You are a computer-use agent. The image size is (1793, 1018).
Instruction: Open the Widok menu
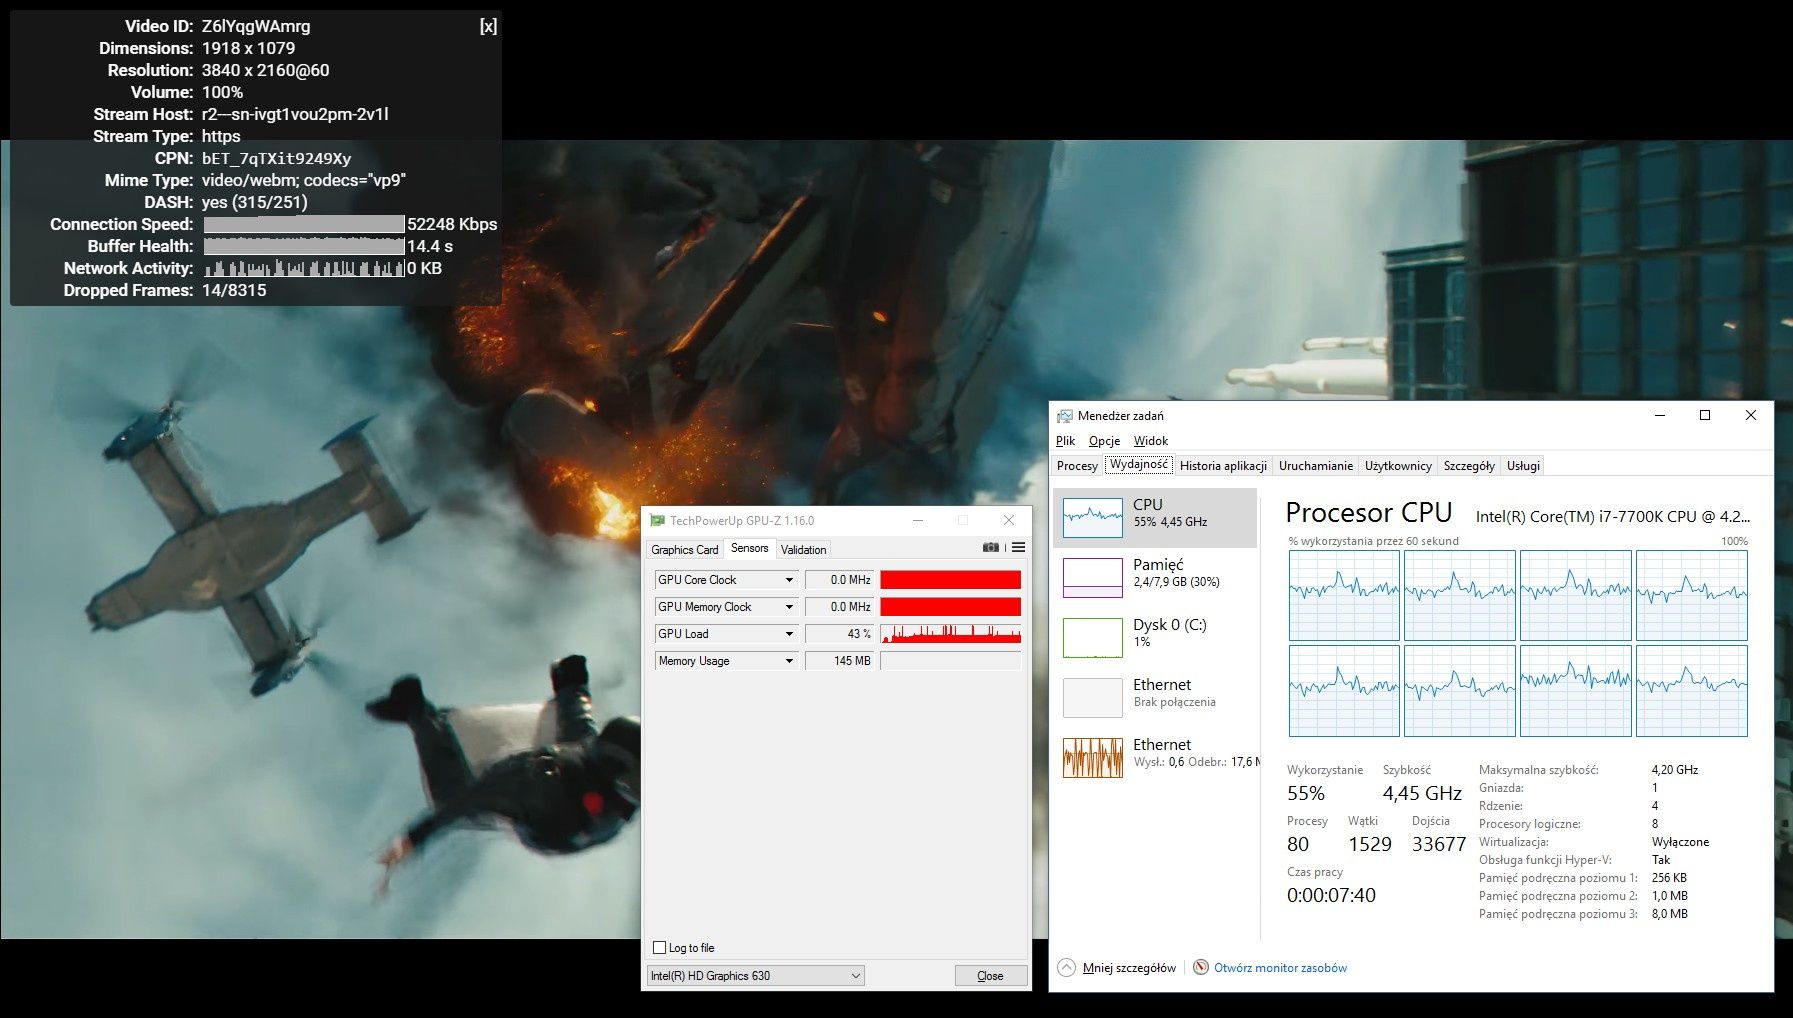pos(1150,441)
